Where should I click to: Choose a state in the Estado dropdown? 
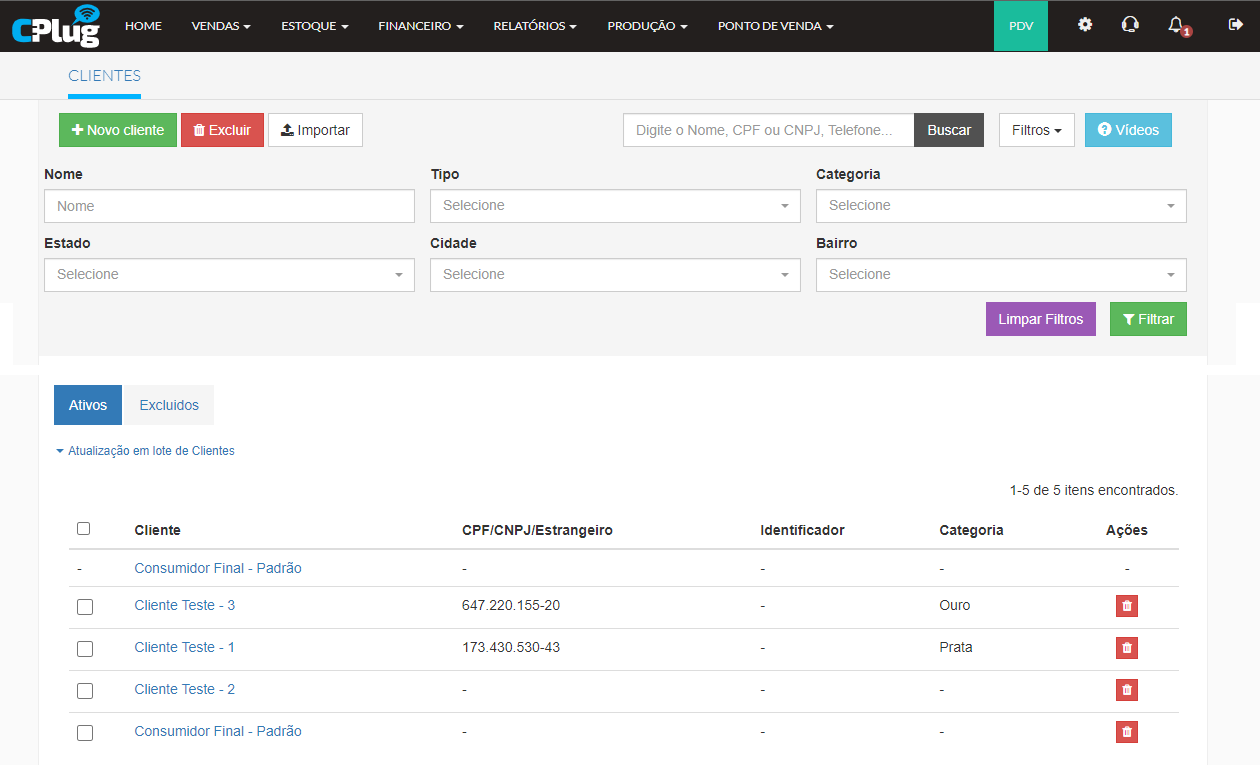[x=229, y=275]
